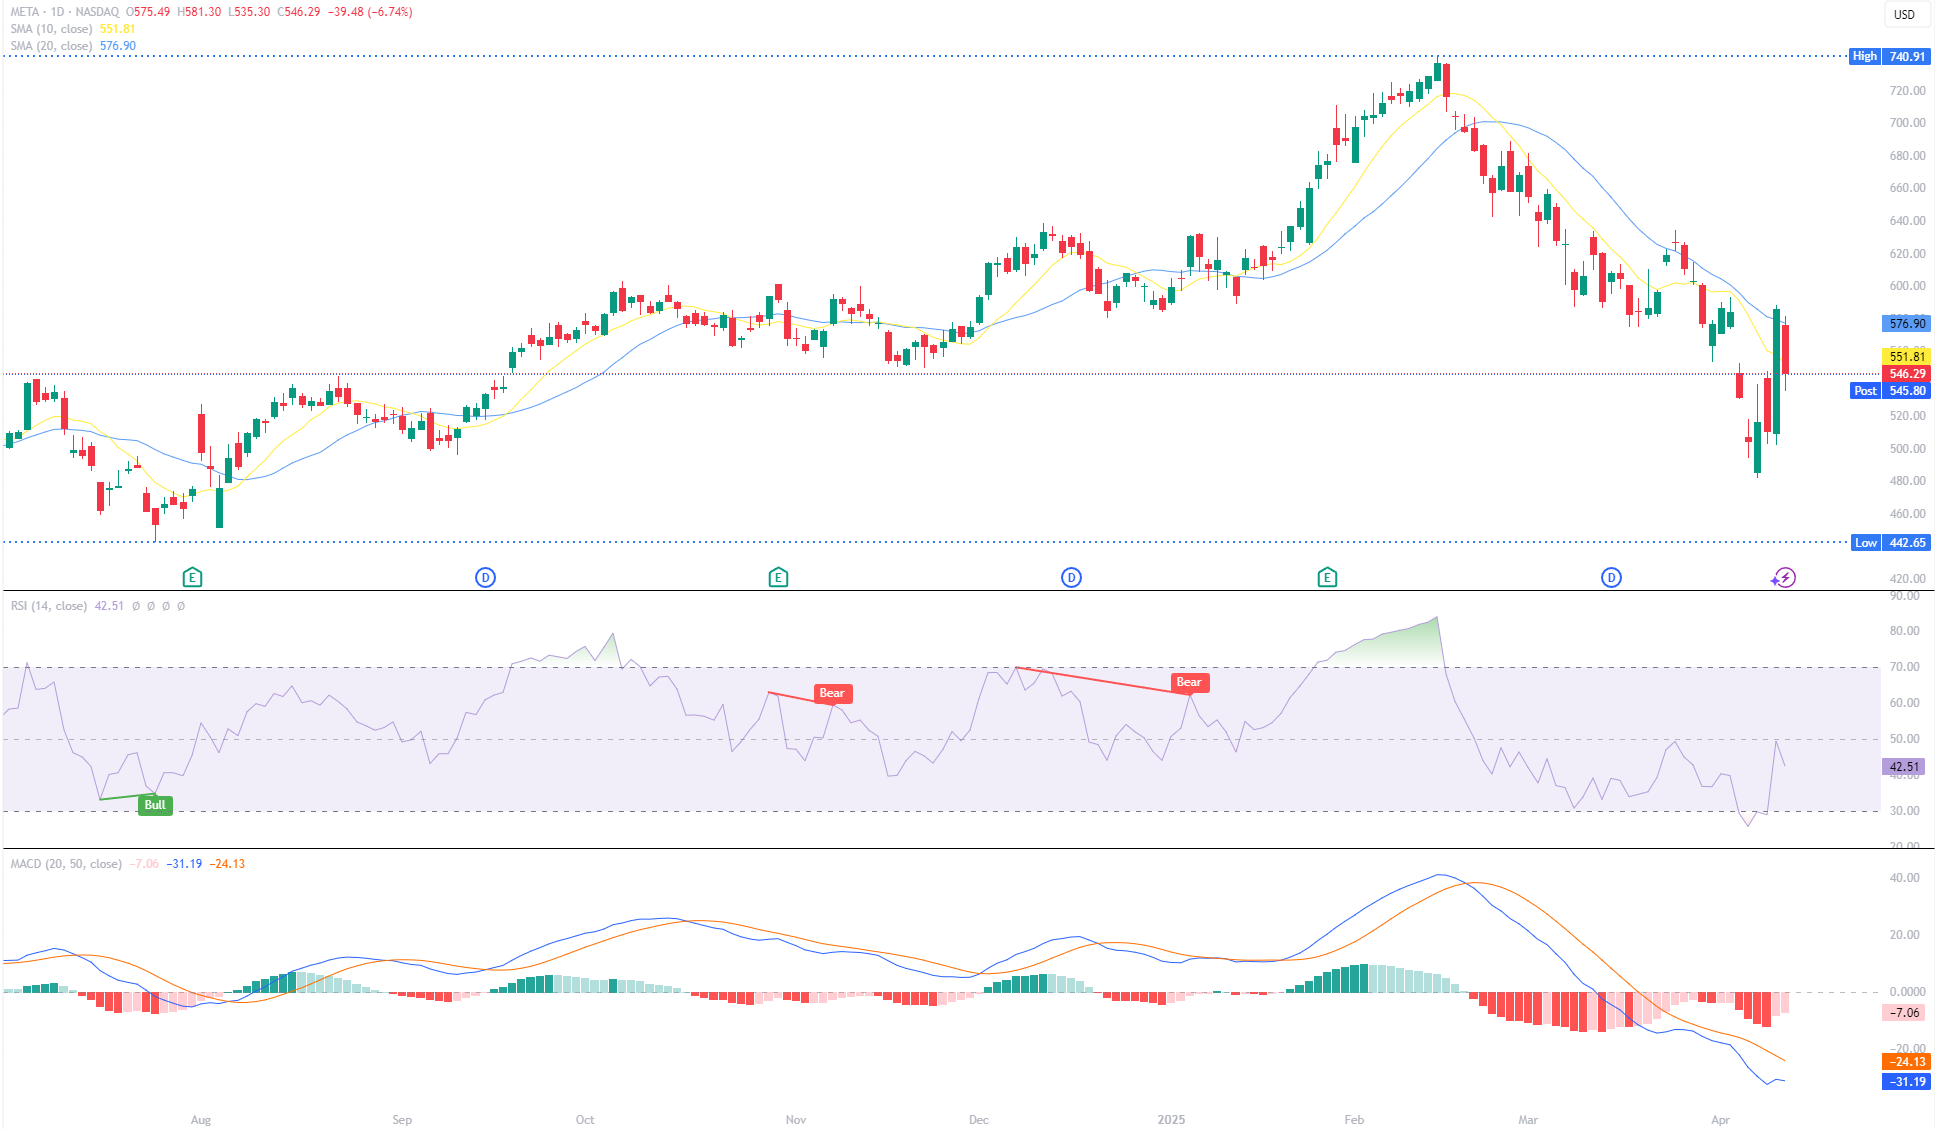This screenshot has width=1935, height=1129.
Task: Click the earnings E marker near November
Action: [778, 577]
